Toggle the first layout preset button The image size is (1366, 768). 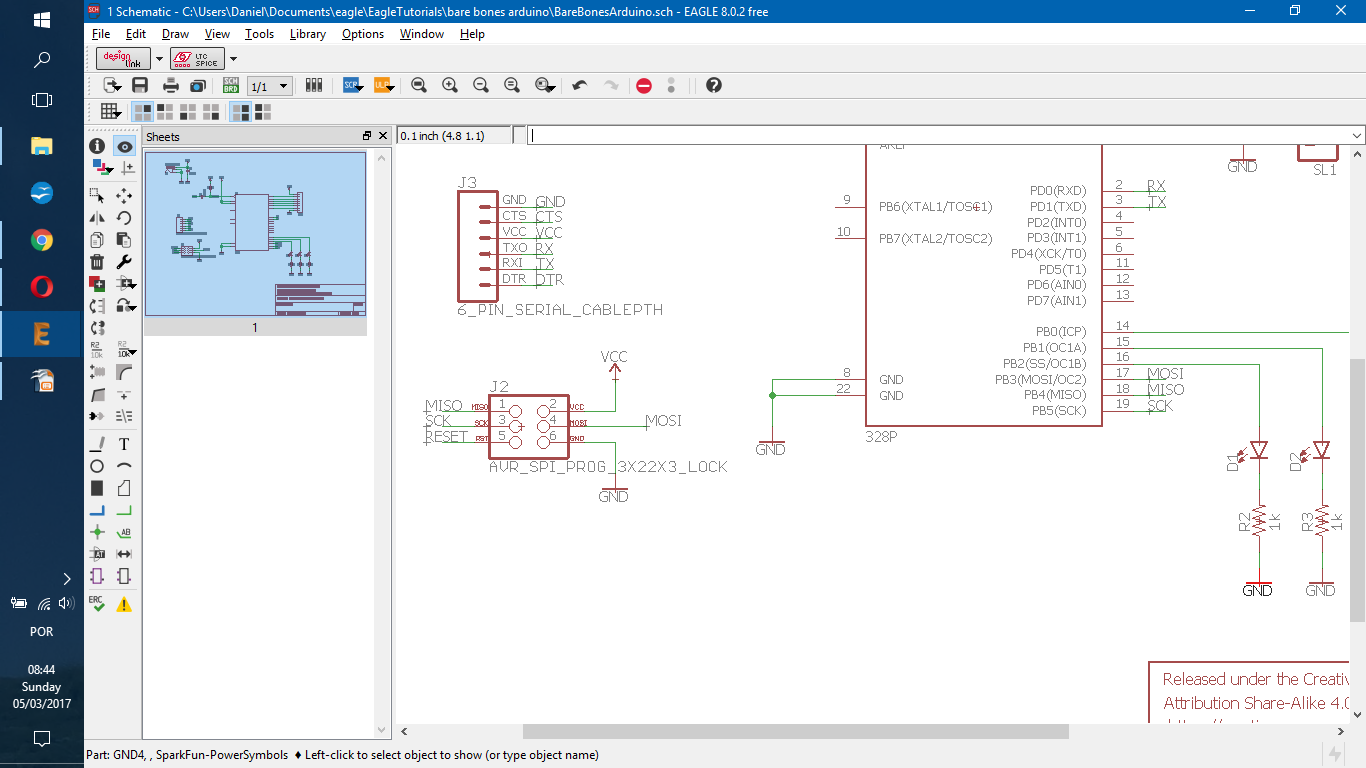point(143,112)
